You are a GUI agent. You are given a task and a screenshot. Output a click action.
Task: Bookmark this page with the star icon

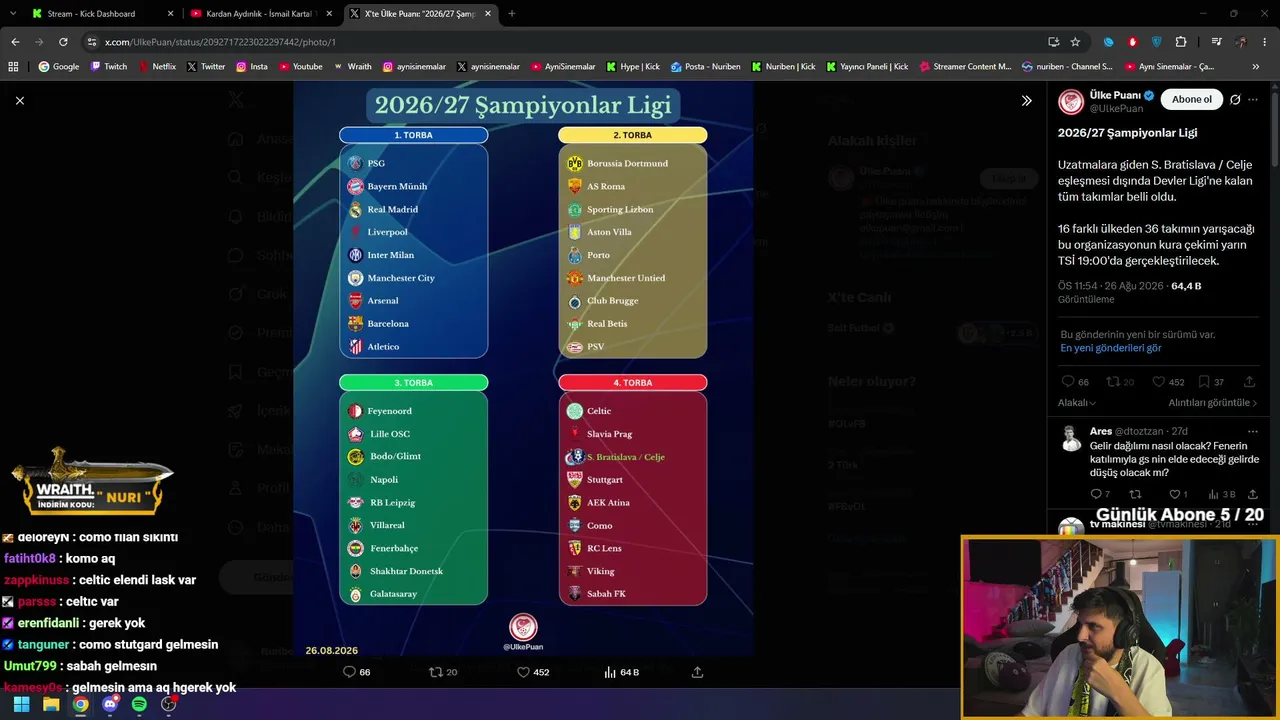[x=1075, y=42]
